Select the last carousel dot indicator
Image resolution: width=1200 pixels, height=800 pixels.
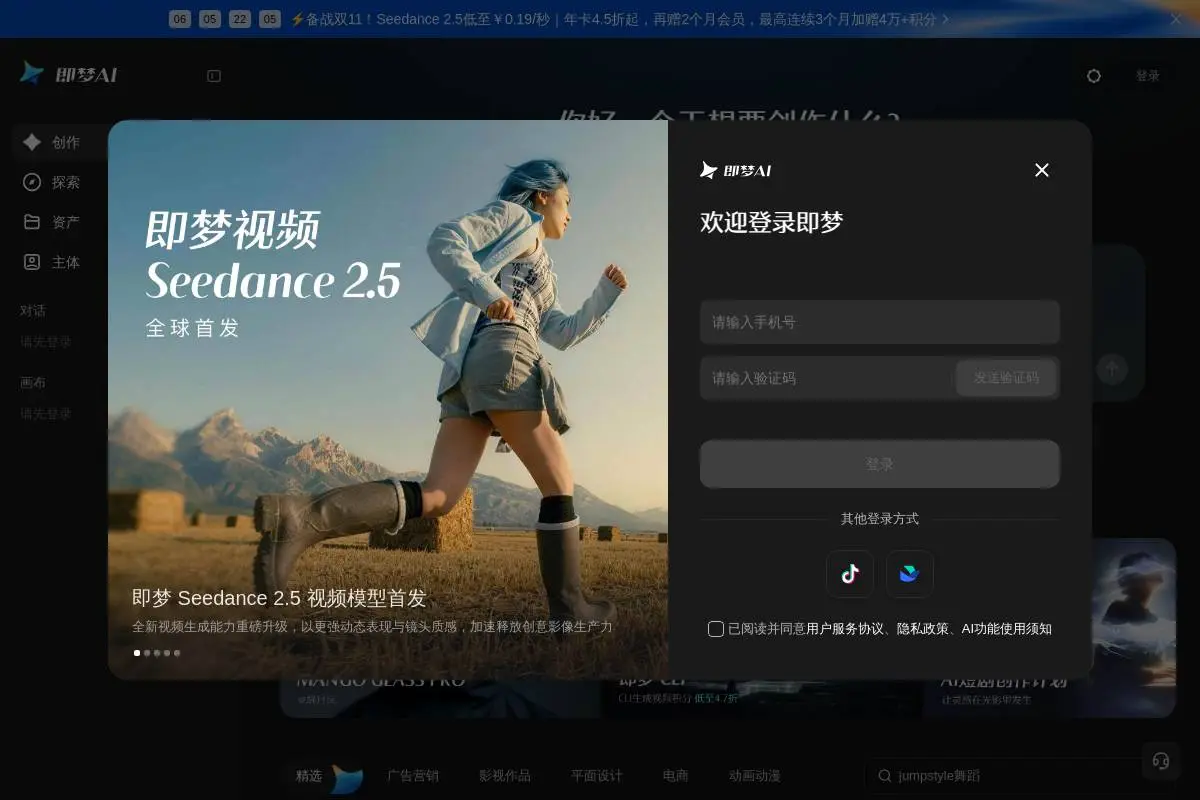[177, 653]
